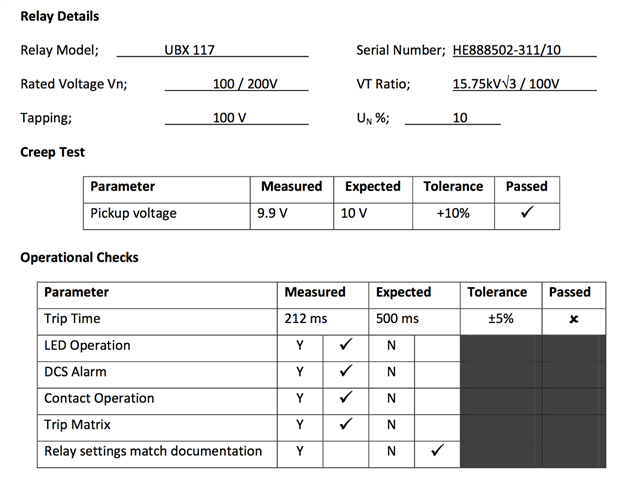Check the empty Y box for Relay settings
Viewport: 619px width, 481px height.
pyautogui.click(x=346, y=451)
